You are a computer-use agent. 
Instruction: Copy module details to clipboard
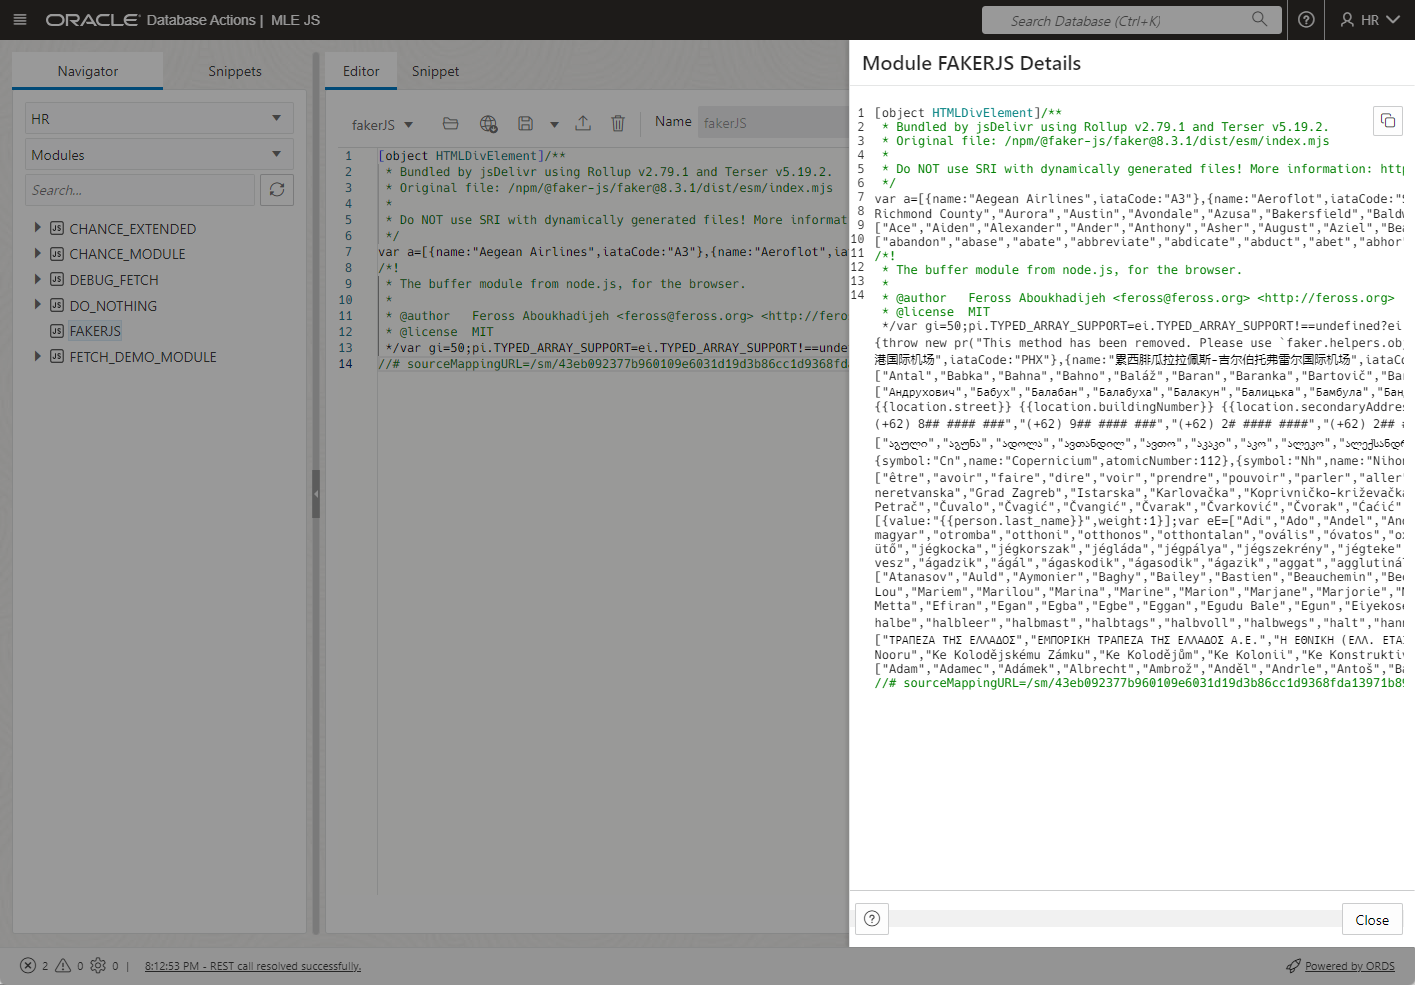(1388, 121)
